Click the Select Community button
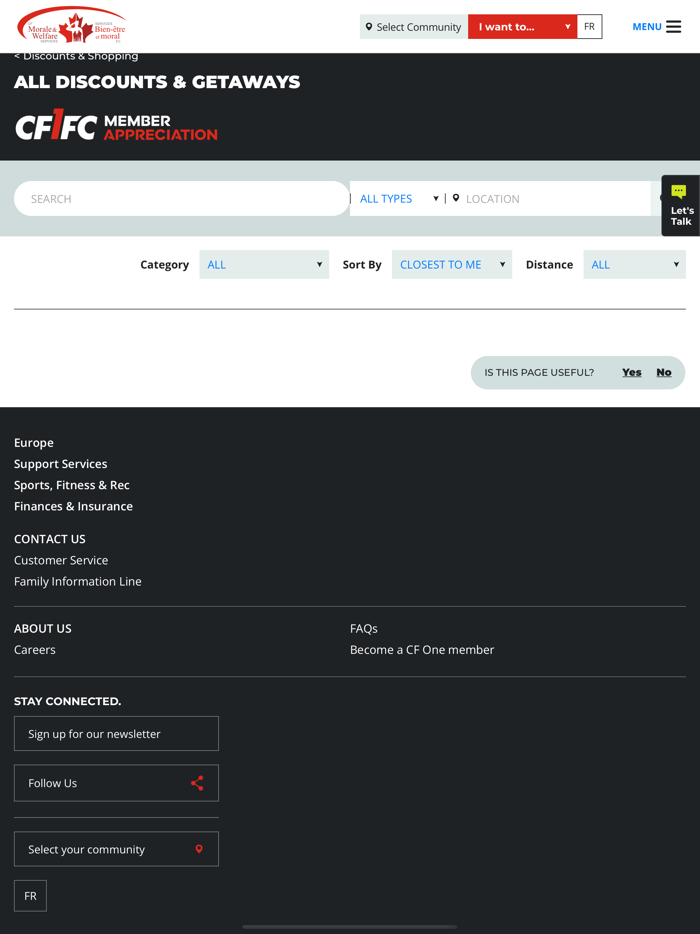Viewport: 700px width, 934px height. coord(414,27)
